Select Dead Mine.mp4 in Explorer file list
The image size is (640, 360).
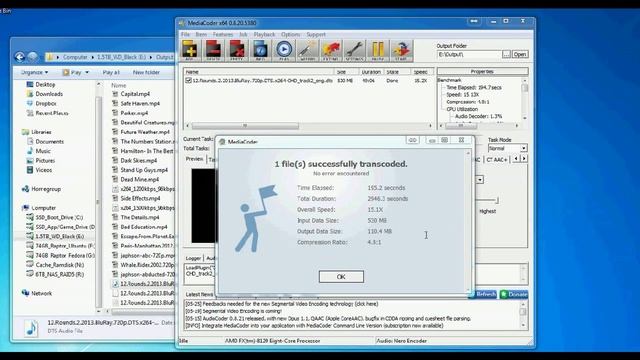tap(140, 180)
